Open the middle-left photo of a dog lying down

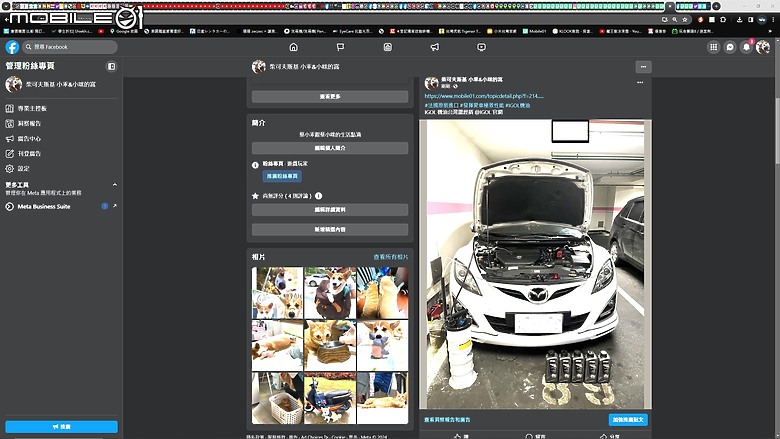(277, 346)
